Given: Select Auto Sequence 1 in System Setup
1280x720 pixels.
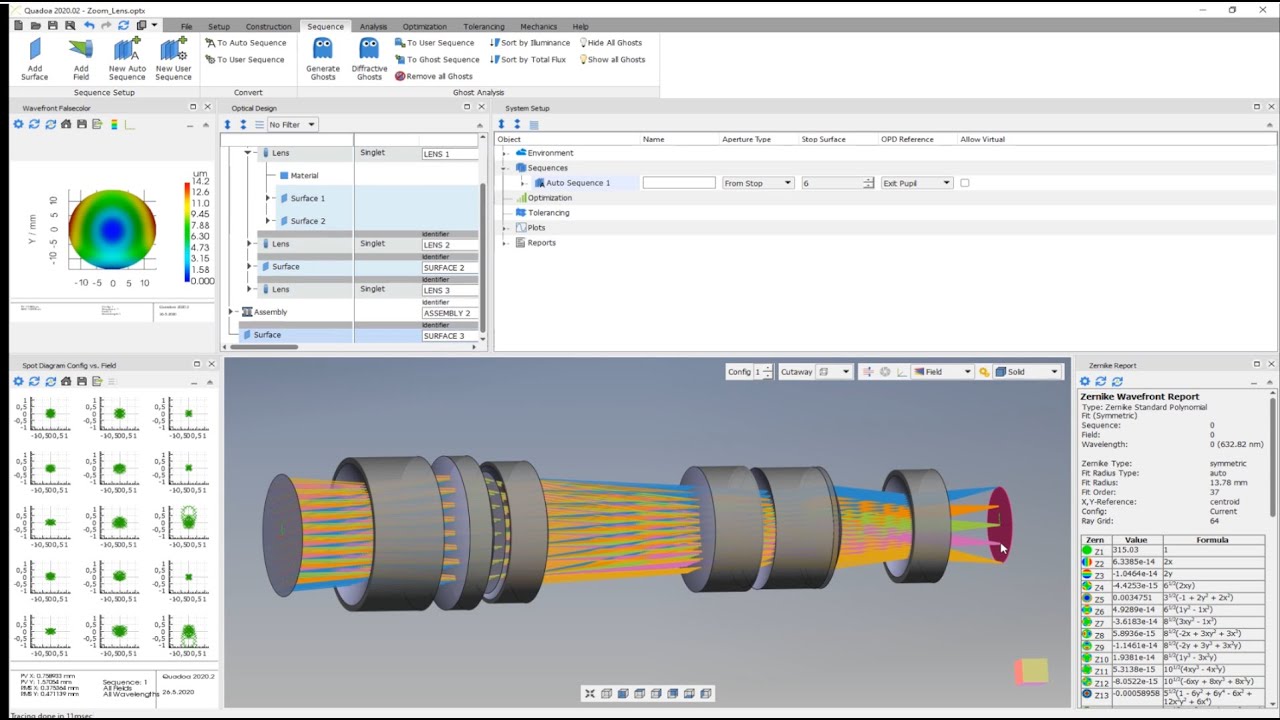Looking at the screenshot, I should coord(571,183).
